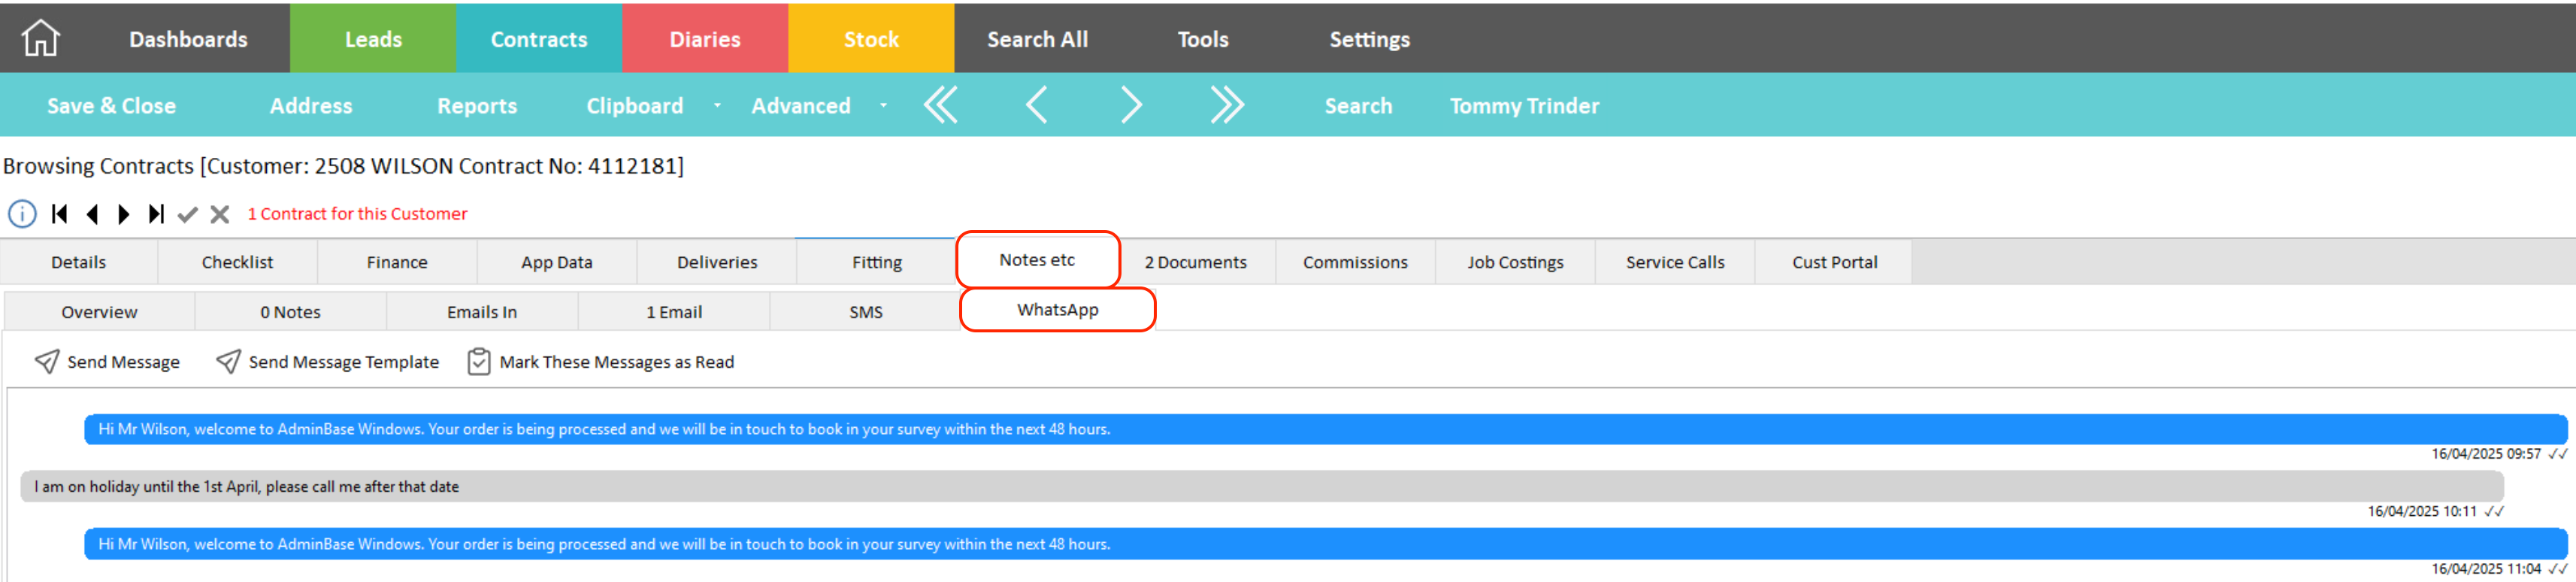Jump to last record double-chevron arrow
This screenshot has width=2576, height=582.
[1226, 105]
